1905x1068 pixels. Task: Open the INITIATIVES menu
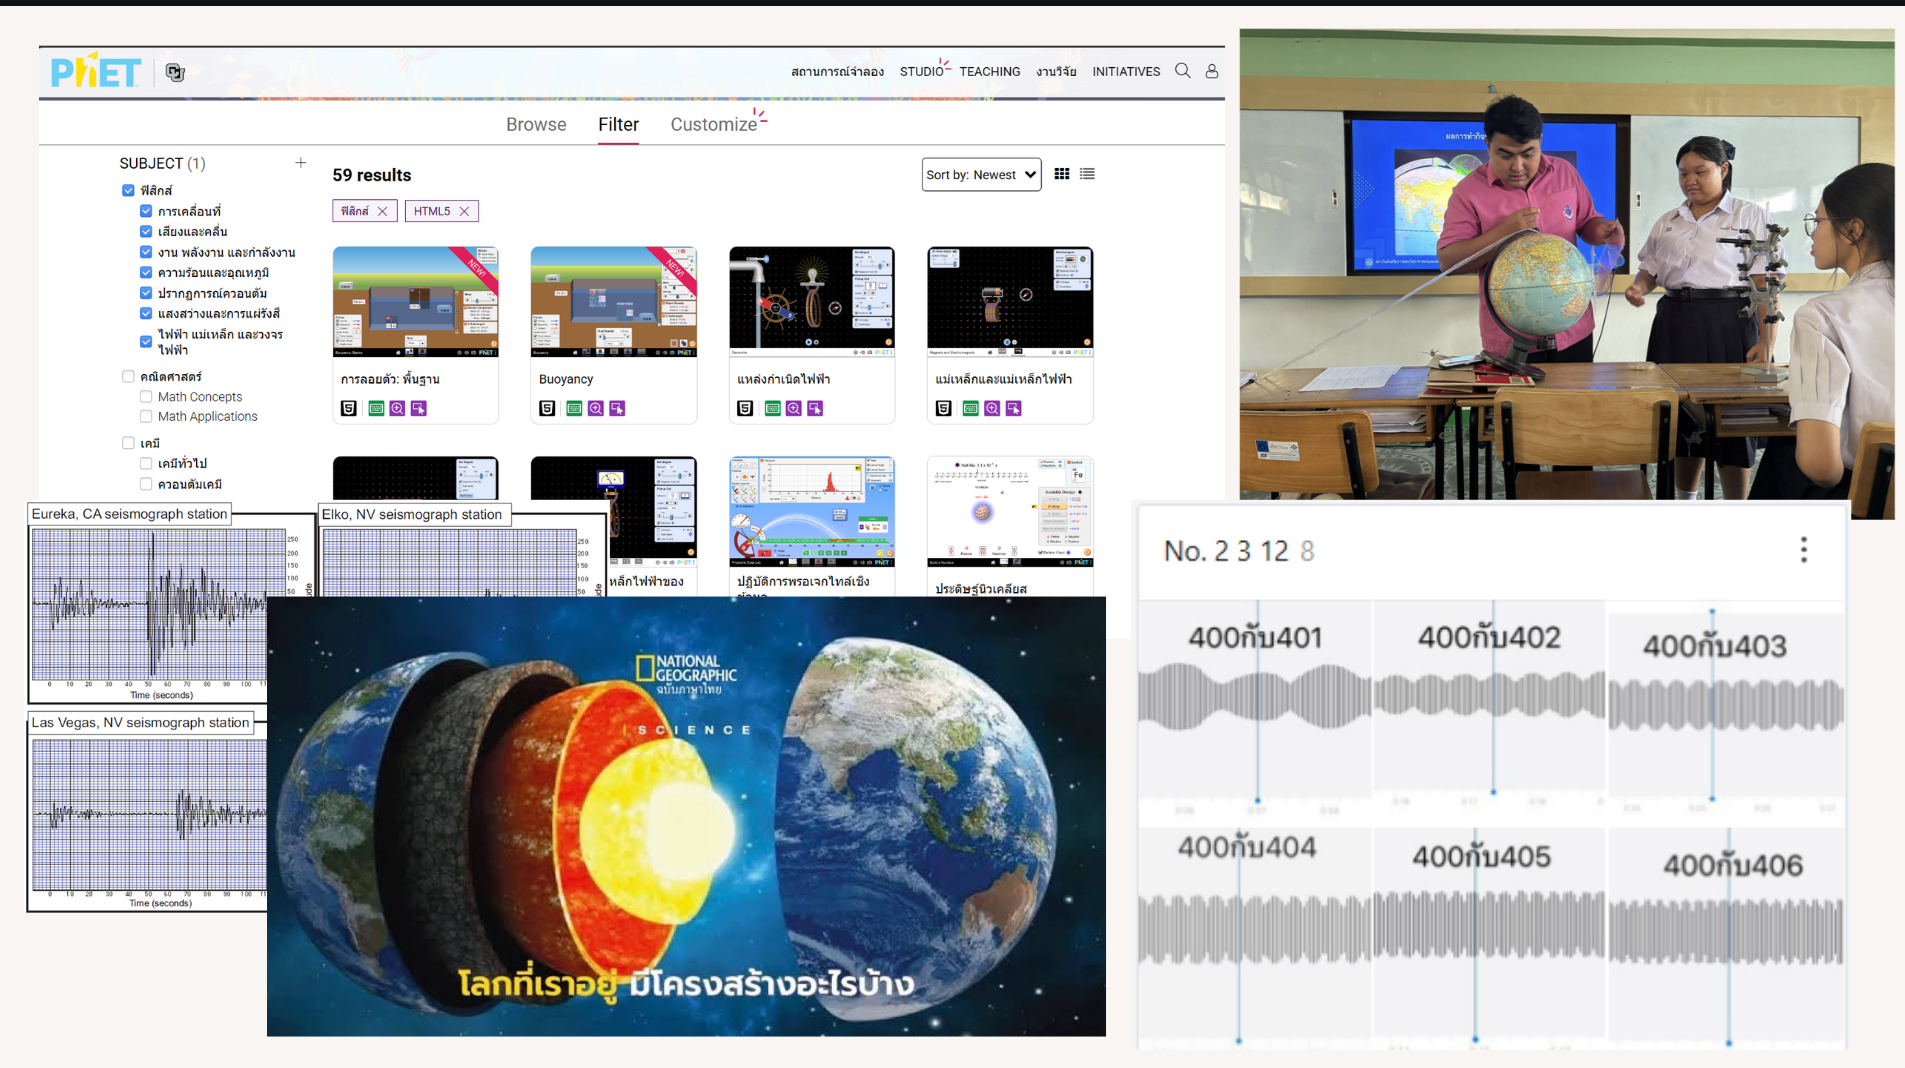click(x=1126, y=71)
